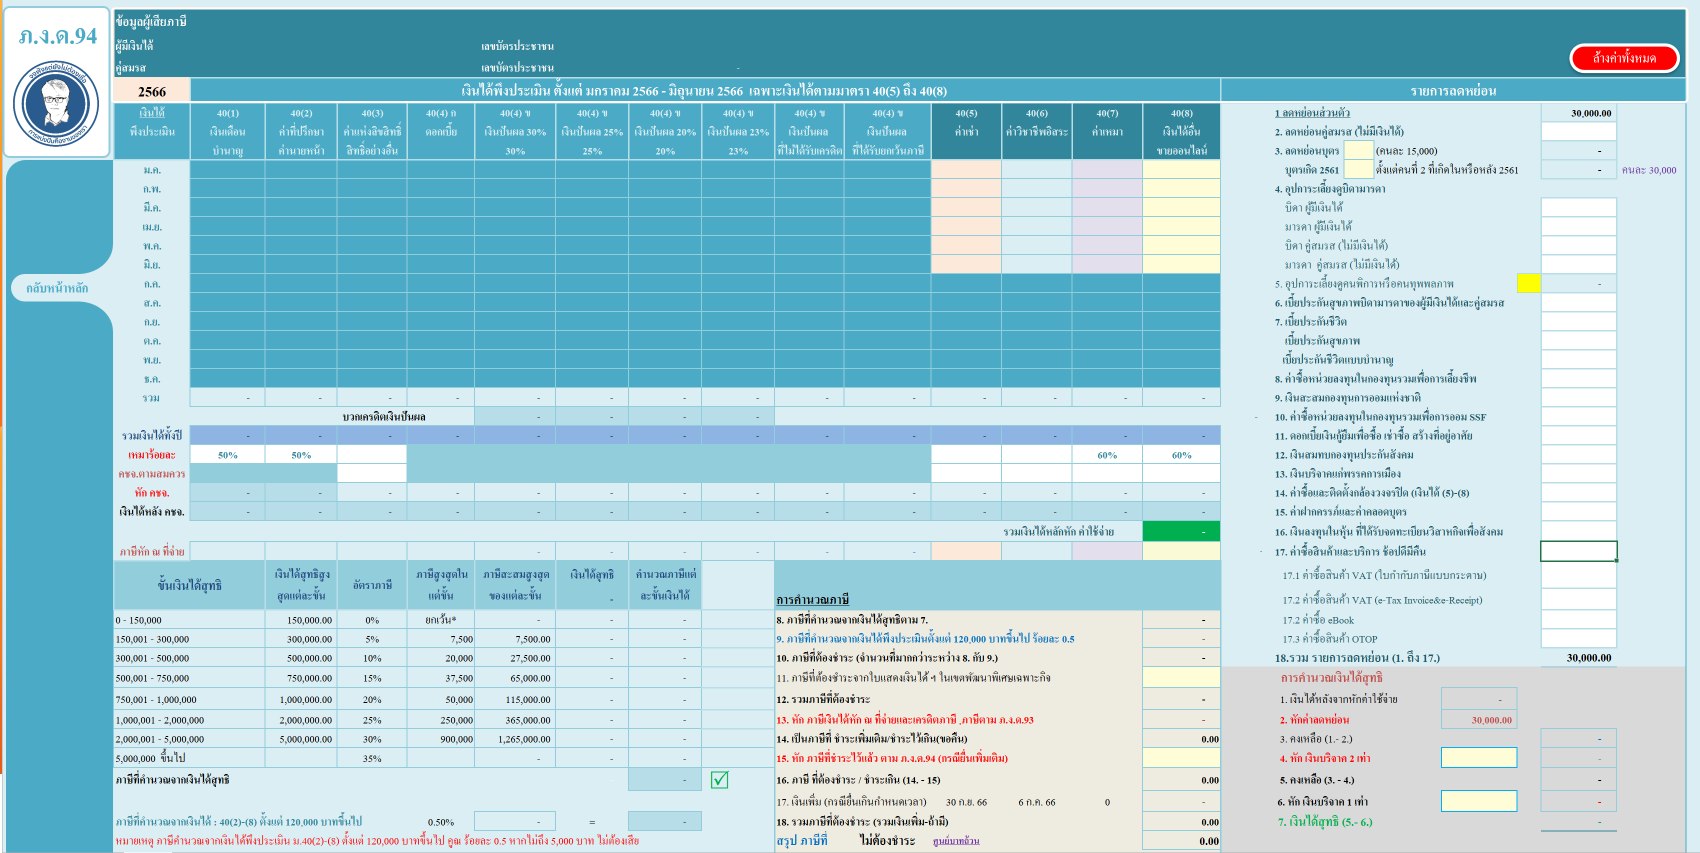The image size is (1700, 853).
Task: Click the red ล้างค่าทั้งหมด button
Action: click(1624, 58)
